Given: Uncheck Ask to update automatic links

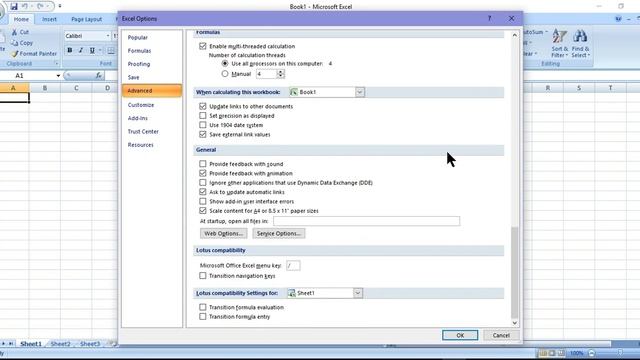Looking at the screenshot, I should (x=203, y=192).
